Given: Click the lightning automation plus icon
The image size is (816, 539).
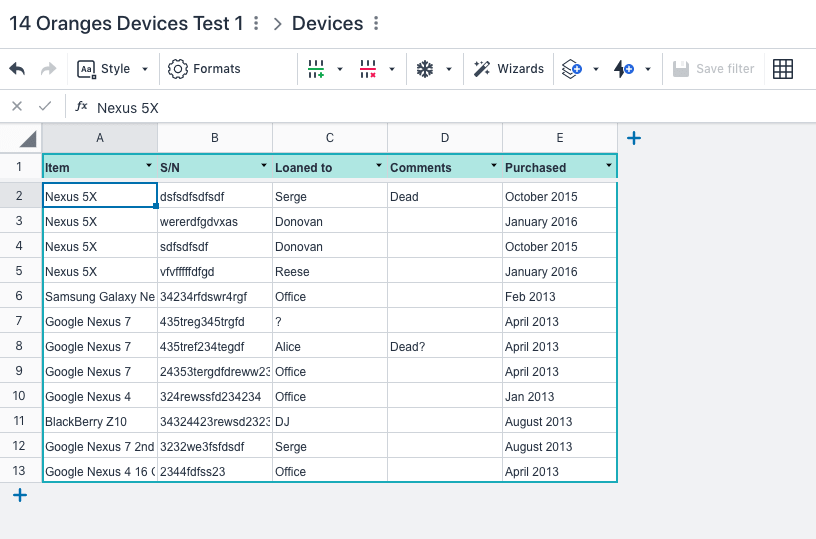Looking at the screenshot, I should [x=624, y=69].
